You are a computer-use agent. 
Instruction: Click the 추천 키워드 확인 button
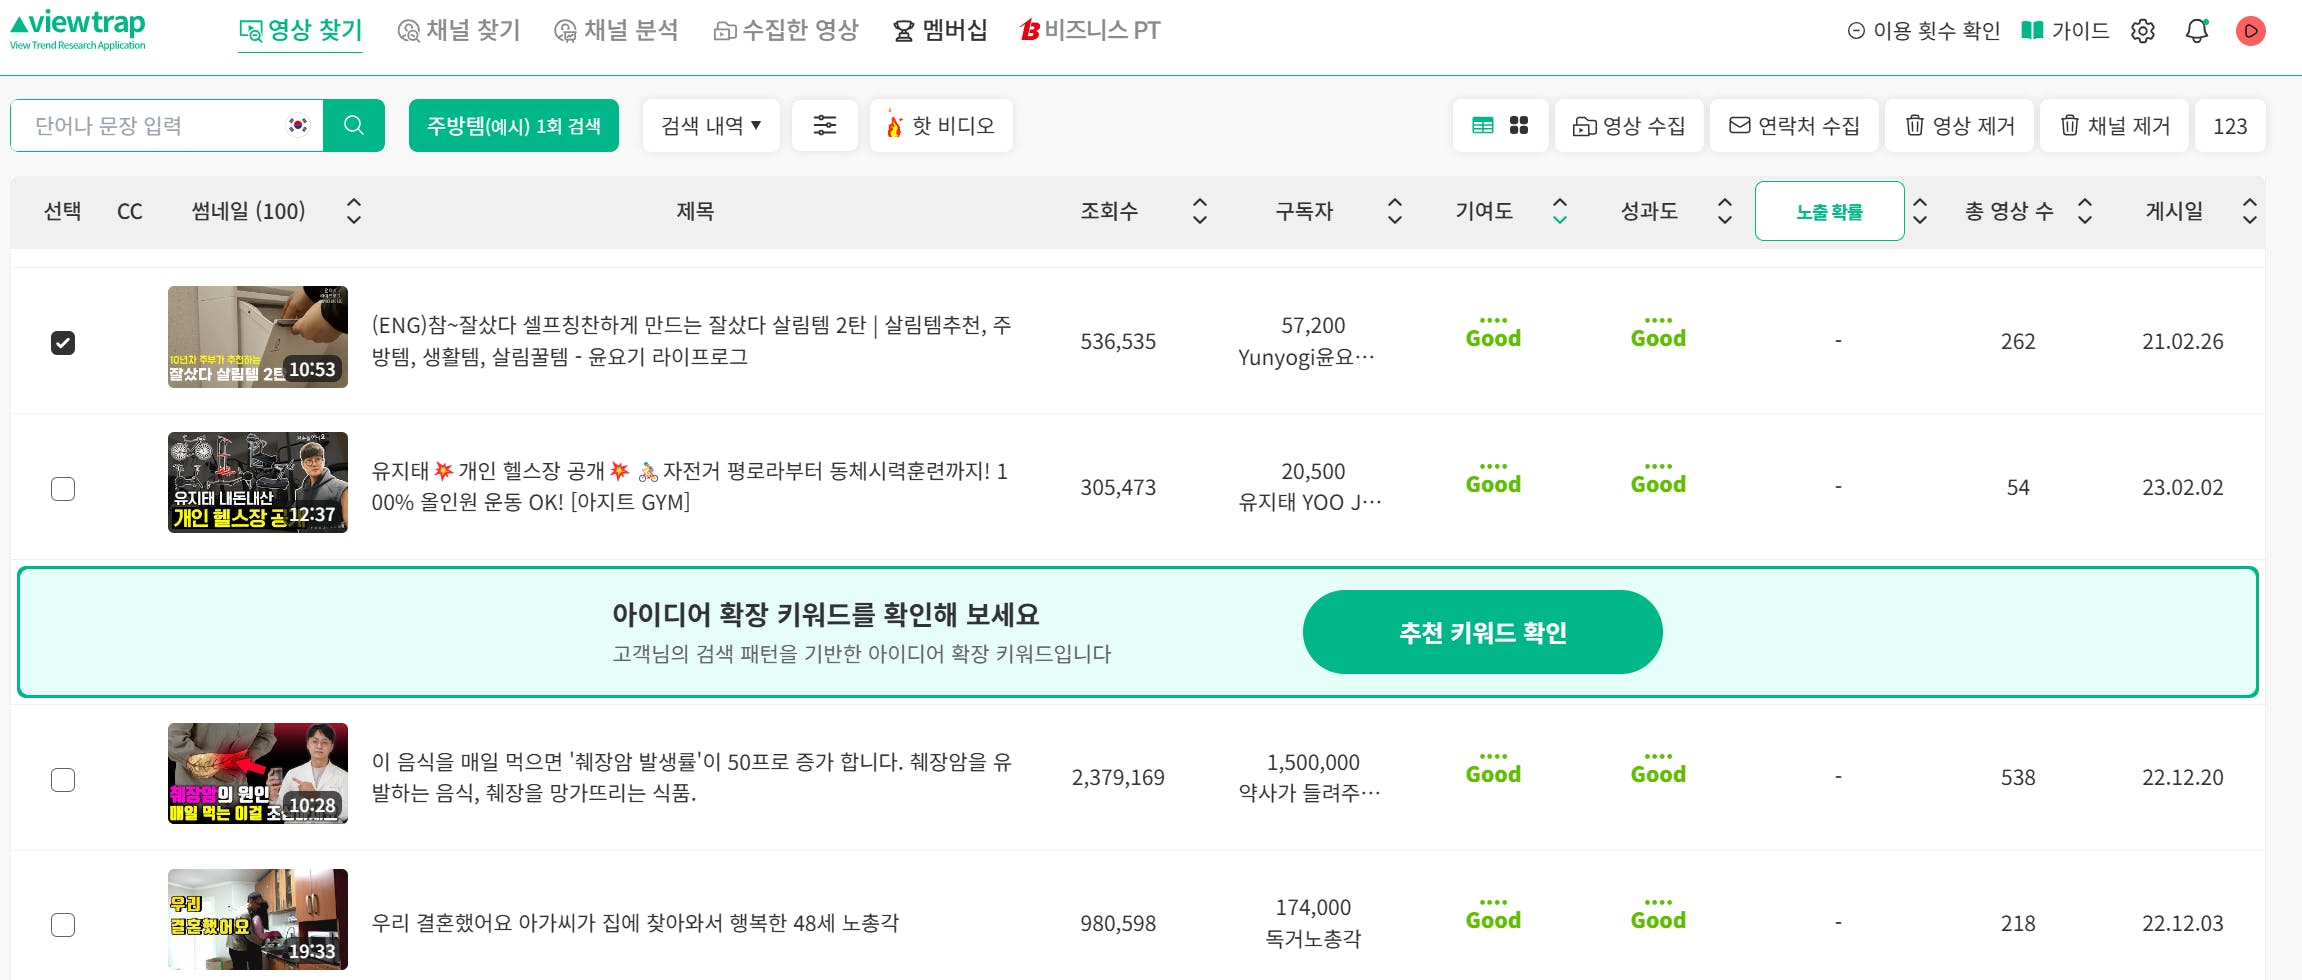(1482, 632)
